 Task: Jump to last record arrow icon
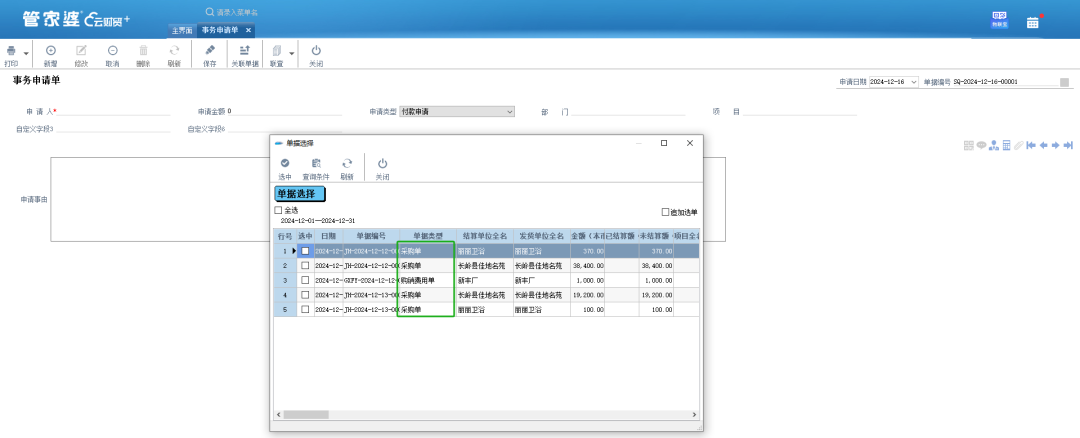[1068, 145]
